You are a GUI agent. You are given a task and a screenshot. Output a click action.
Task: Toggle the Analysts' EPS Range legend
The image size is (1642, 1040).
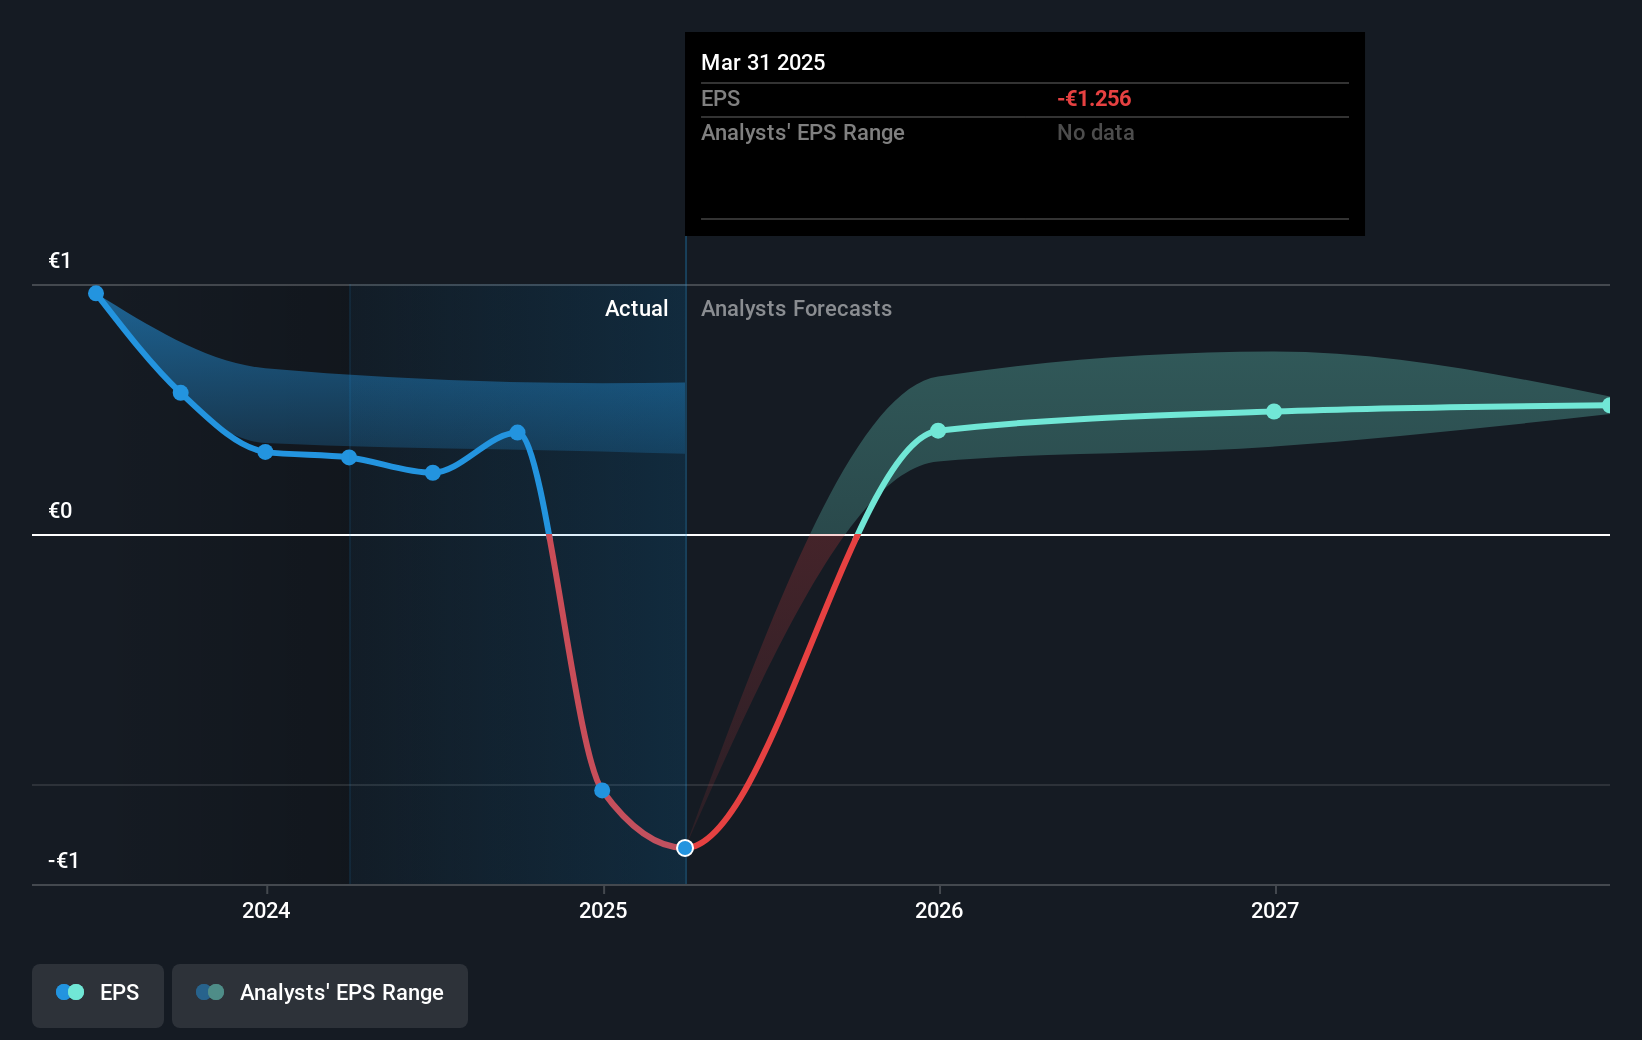pos(320,995)
